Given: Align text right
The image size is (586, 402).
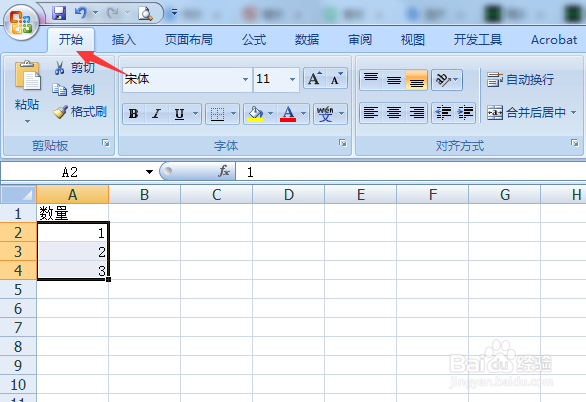Looking at the screenshot, I should tap(416, 112).
